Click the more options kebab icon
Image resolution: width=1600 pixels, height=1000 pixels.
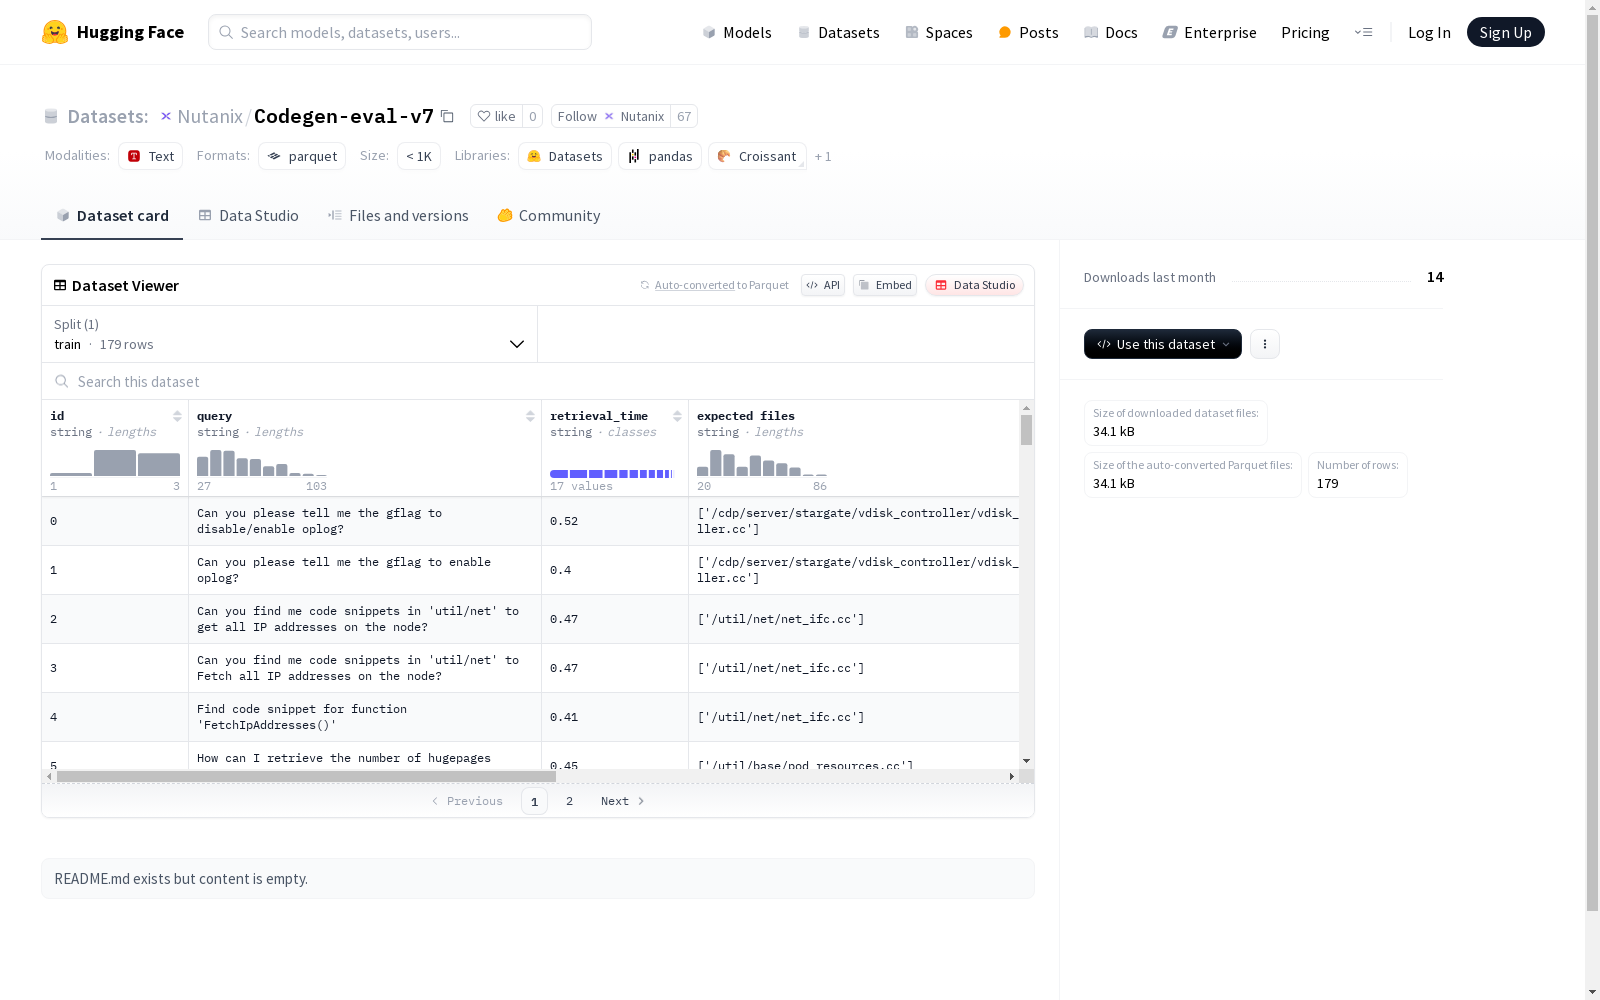(1265, 344)
